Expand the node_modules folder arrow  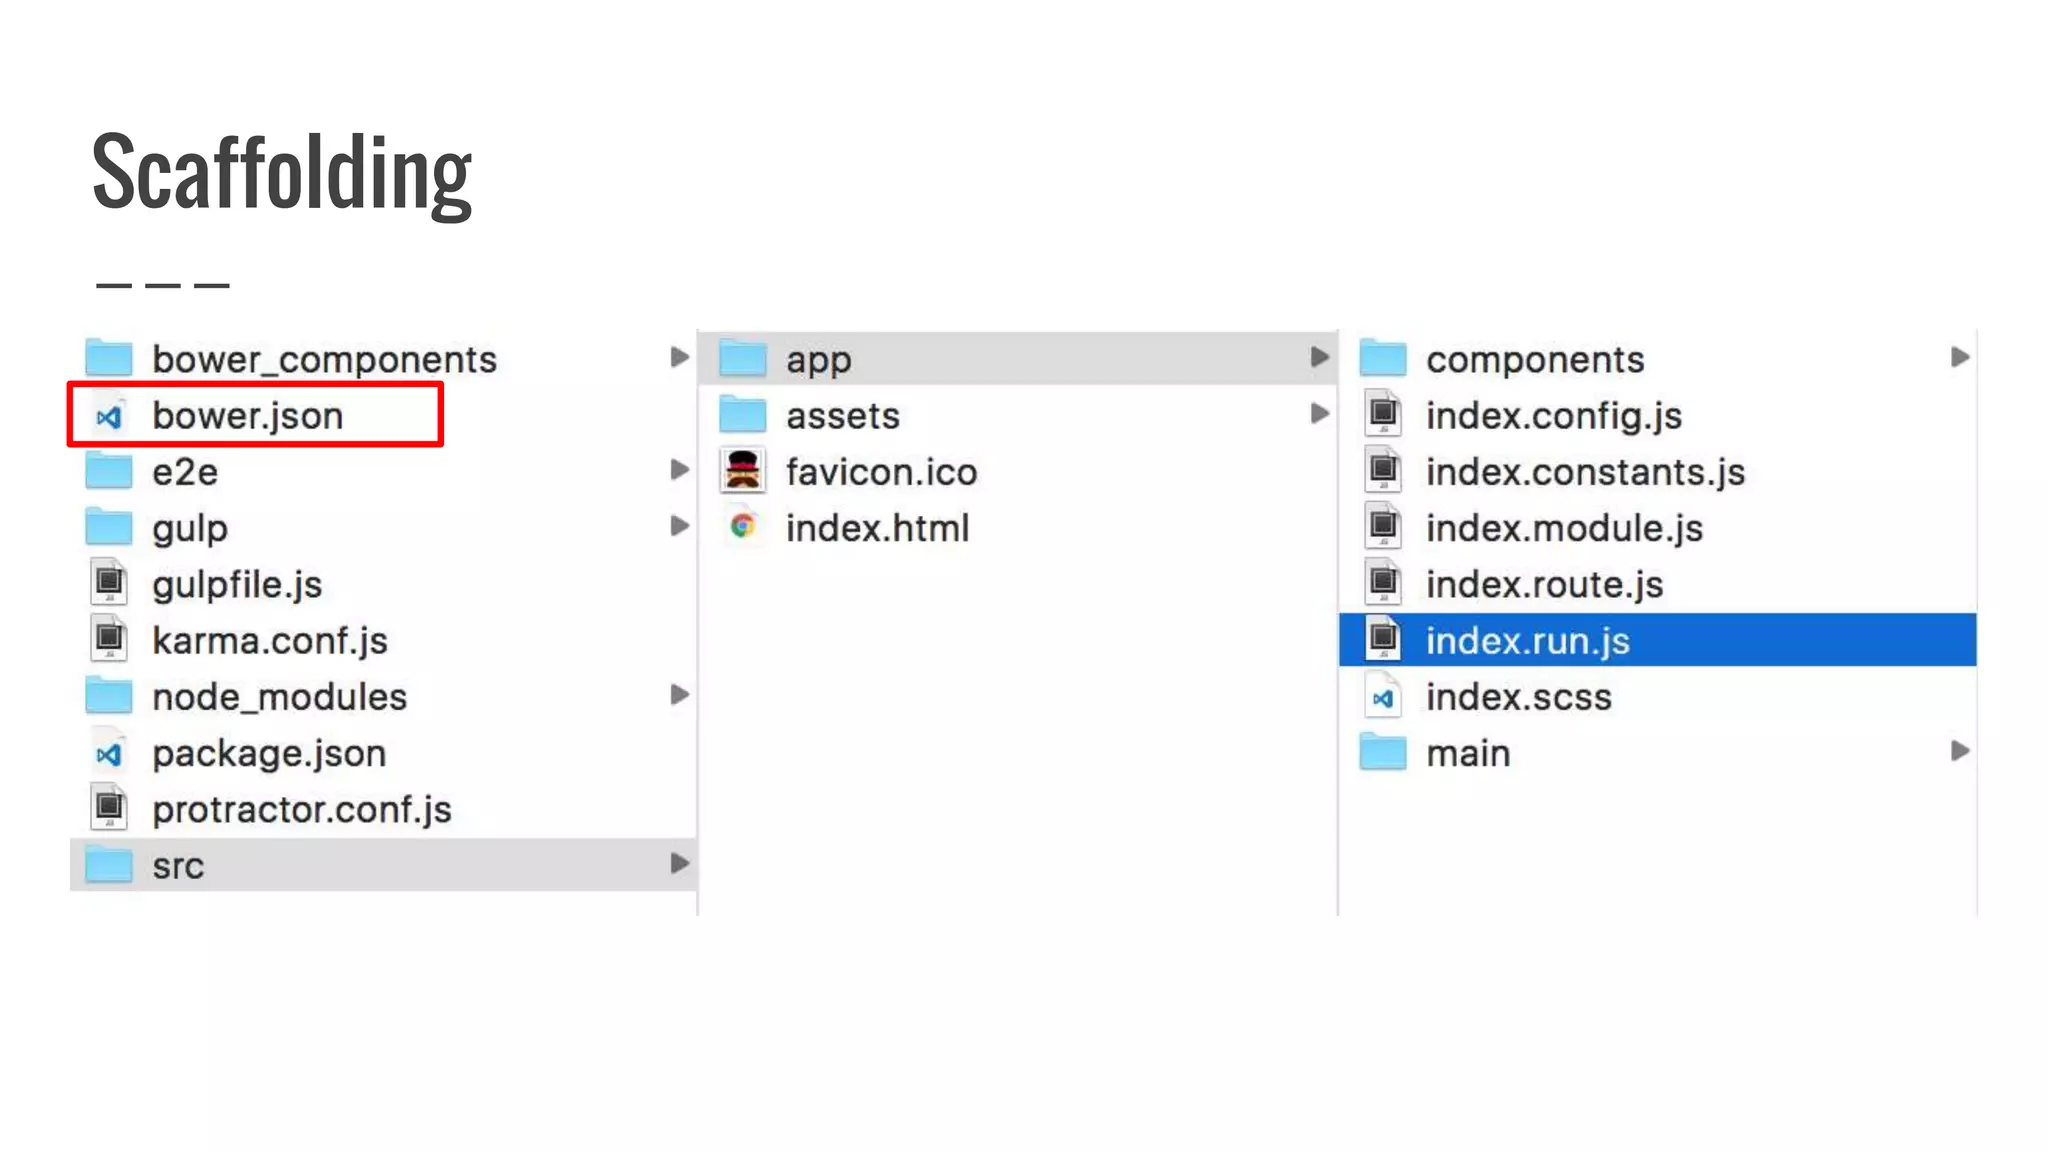tap(679, 695)
